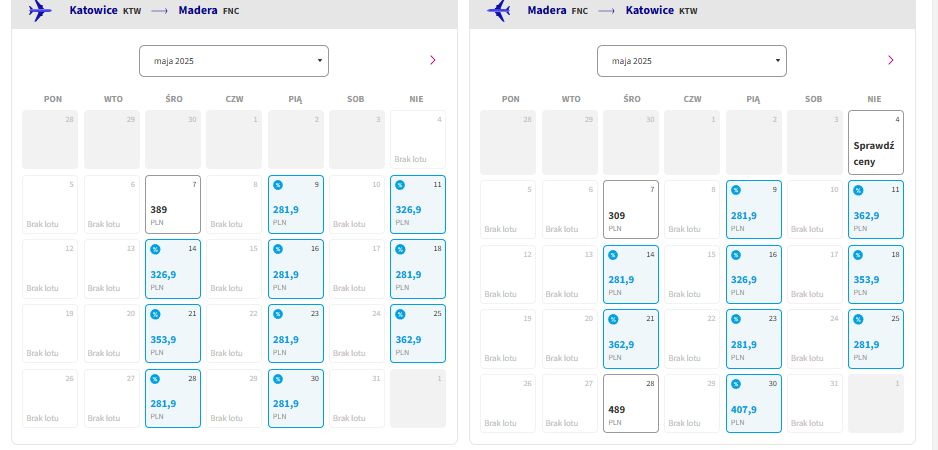The width and height of the screenshot is (938, 450).
Task: Go to next month in return calendar
Action: [891, 60]
